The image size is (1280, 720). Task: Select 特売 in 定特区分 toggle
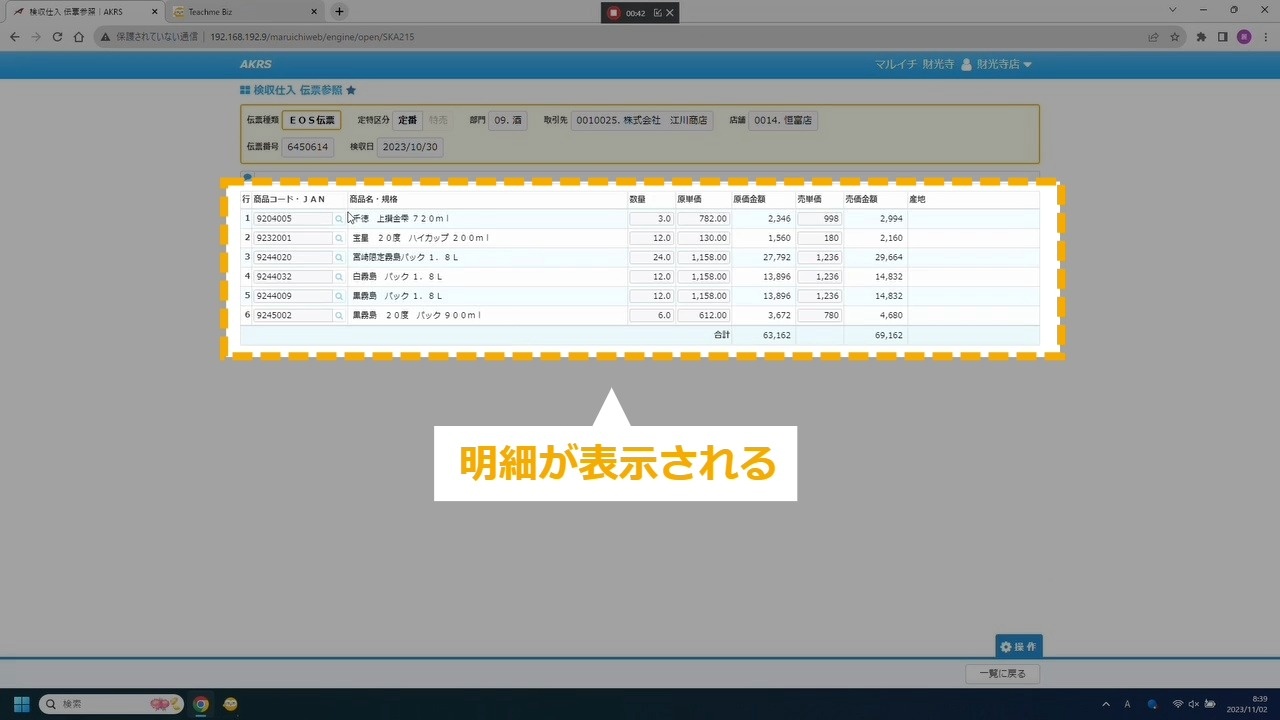click(438, 120)
